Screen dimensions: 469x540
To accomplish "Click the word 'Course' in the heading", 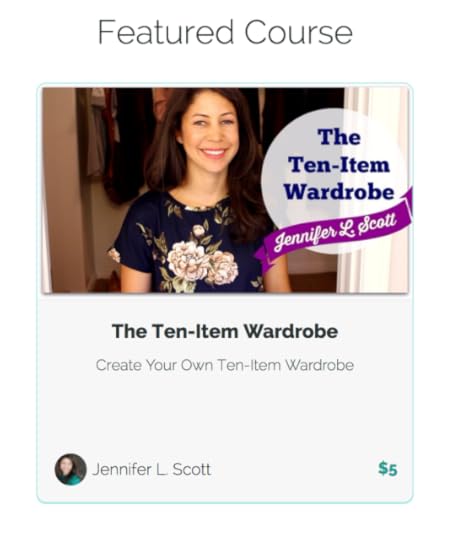I will (x=299, y=32).
